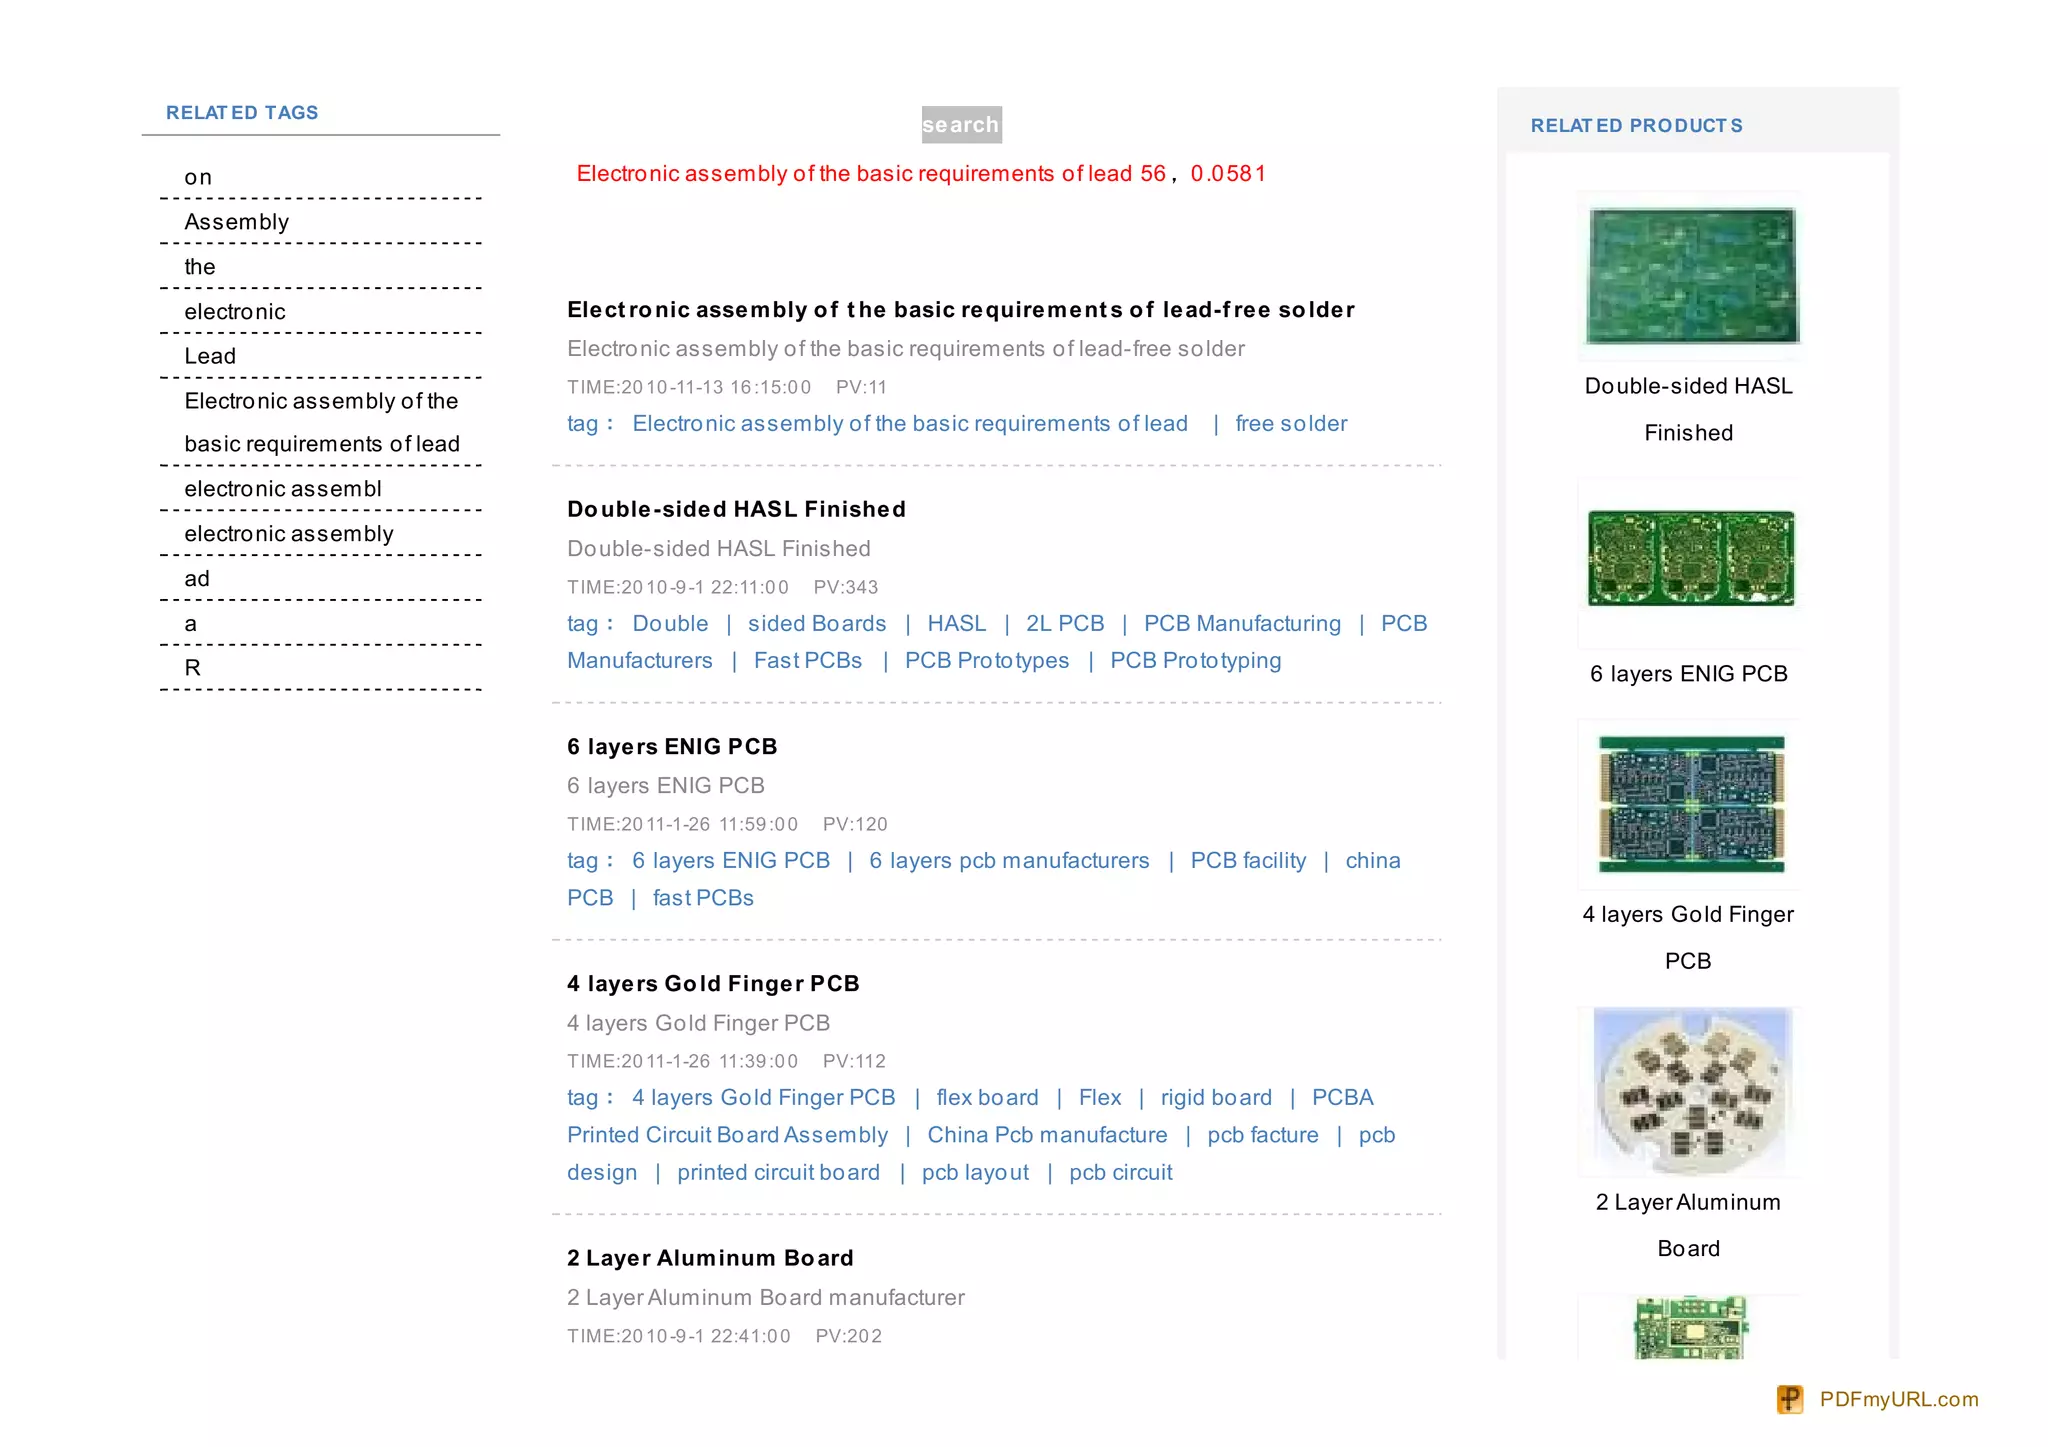Open the '6 layers ENIG PCB' result heading
The height and width of the screenshot is (1447, 2048).
[672, 747]
